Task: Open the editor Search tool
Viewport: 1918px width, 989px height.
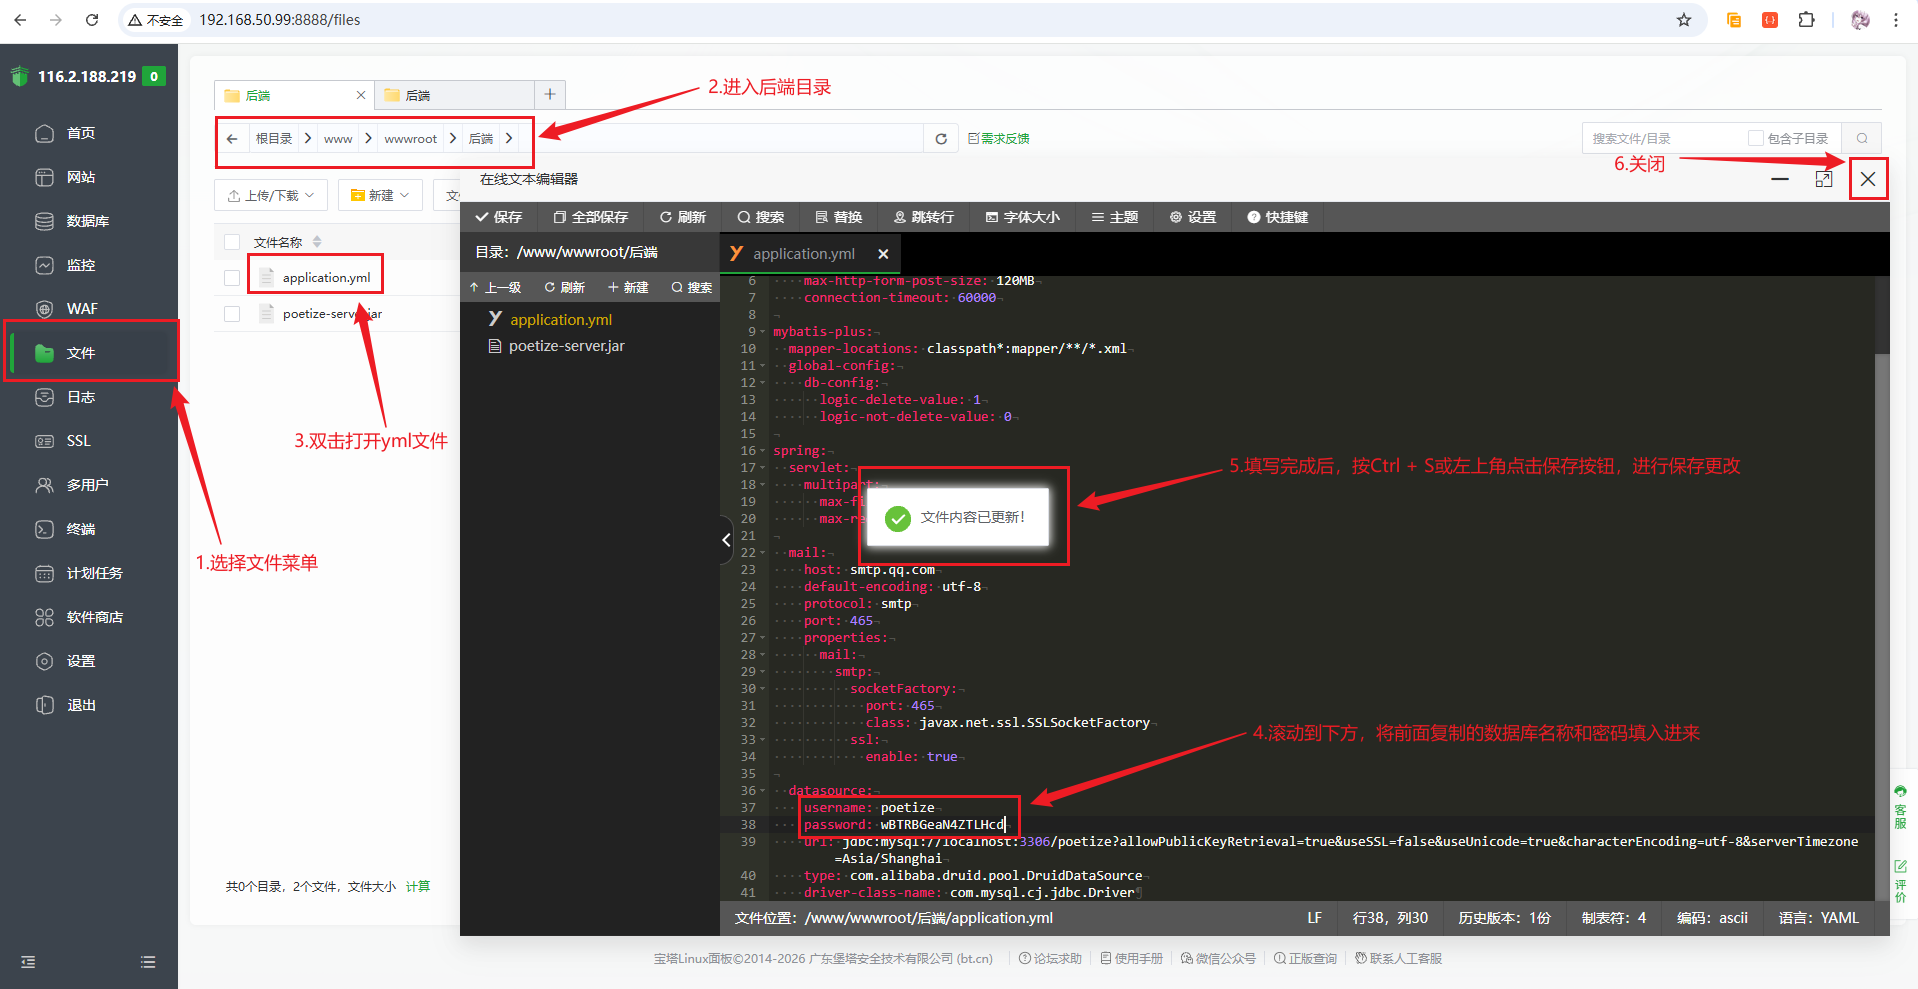Action: [x=760, y=217]
